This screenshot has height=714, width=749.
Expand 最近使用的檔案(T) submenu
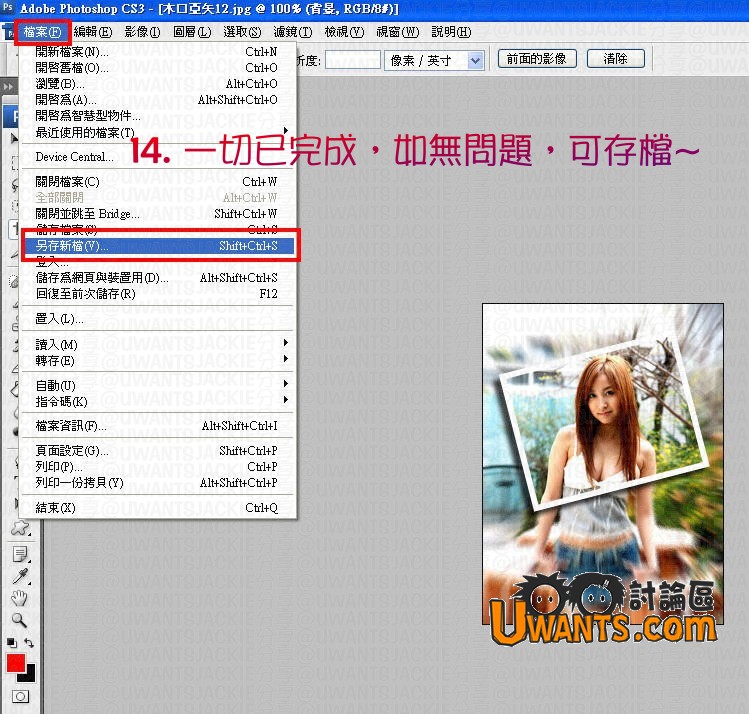[x=157, y=132]
